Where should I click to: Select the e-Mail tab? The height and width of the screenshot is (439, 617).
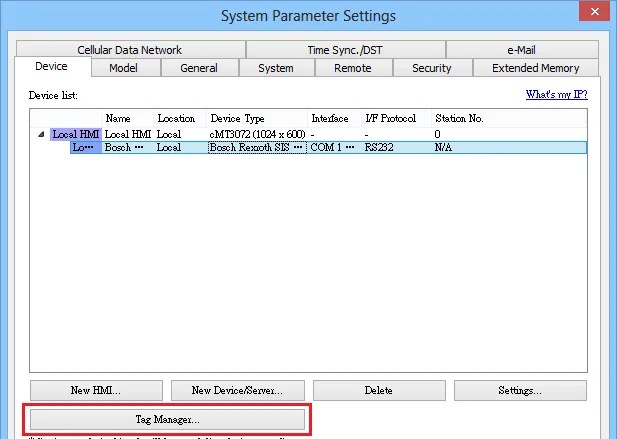click(522, 50)
